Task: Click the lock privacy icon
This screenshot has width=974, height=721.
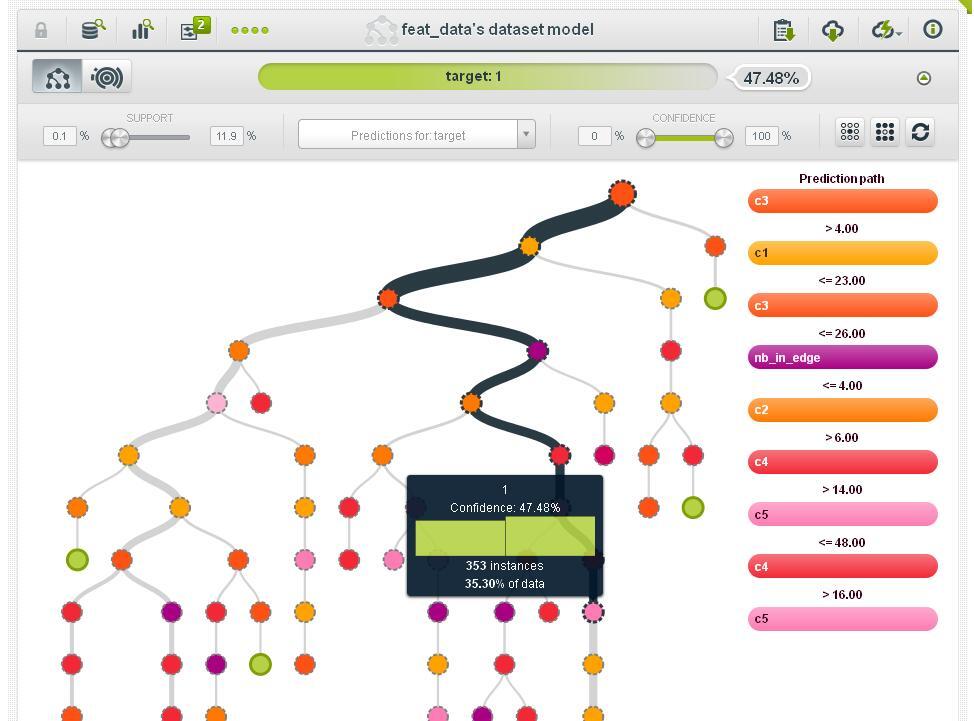Action: pyautogui.click(x=41, y=30)
